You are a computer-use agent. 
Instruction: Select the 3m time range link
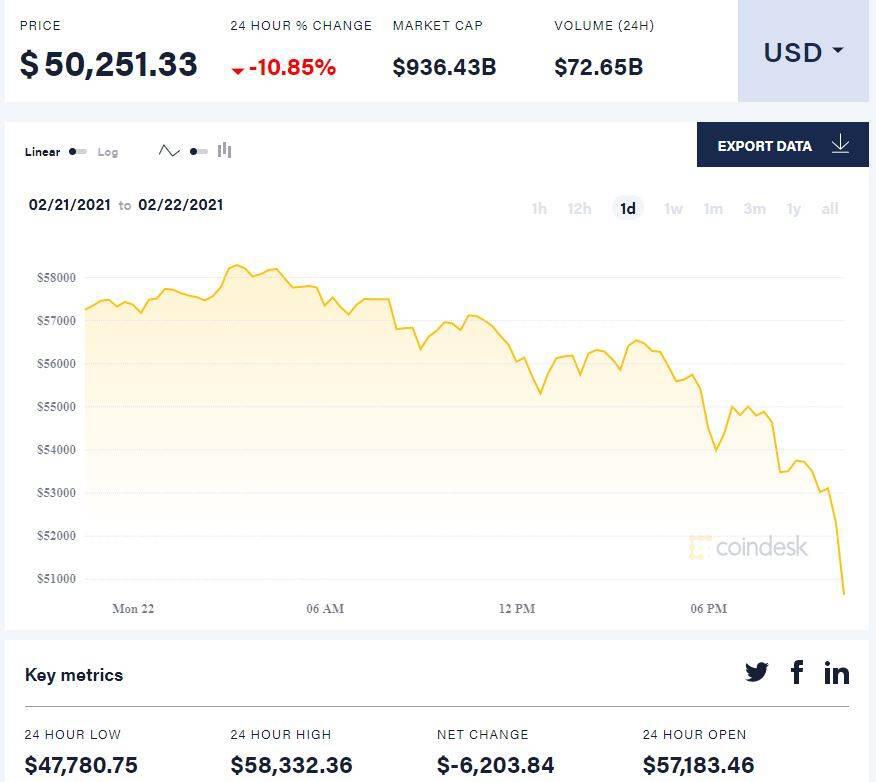[x=755, y=209]
